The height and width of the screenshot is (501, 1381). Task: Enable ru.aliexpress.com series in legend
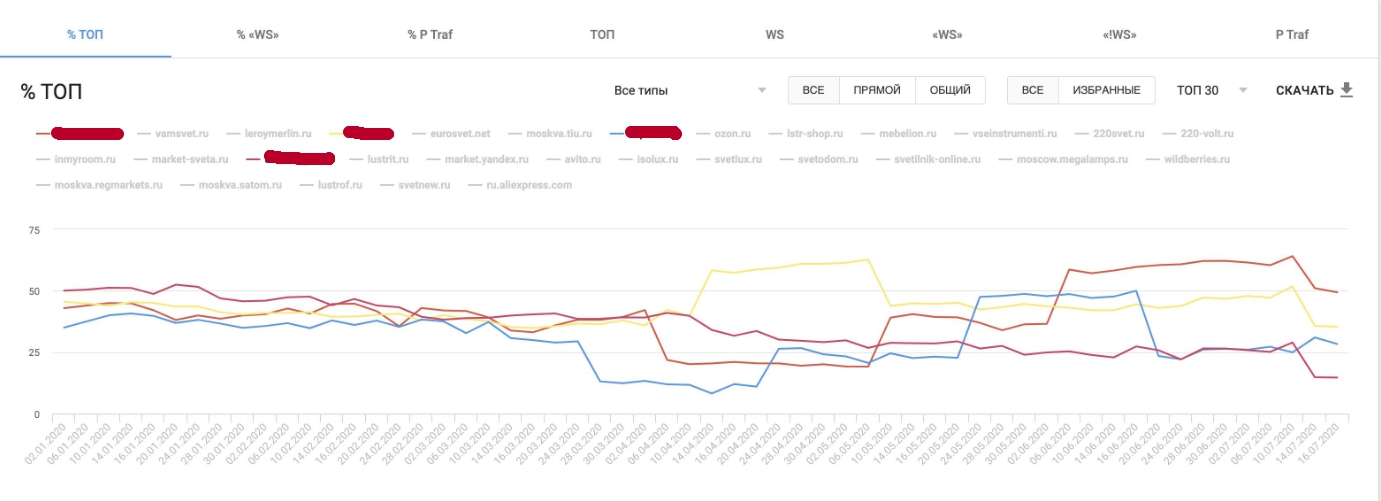pos(528,185)
